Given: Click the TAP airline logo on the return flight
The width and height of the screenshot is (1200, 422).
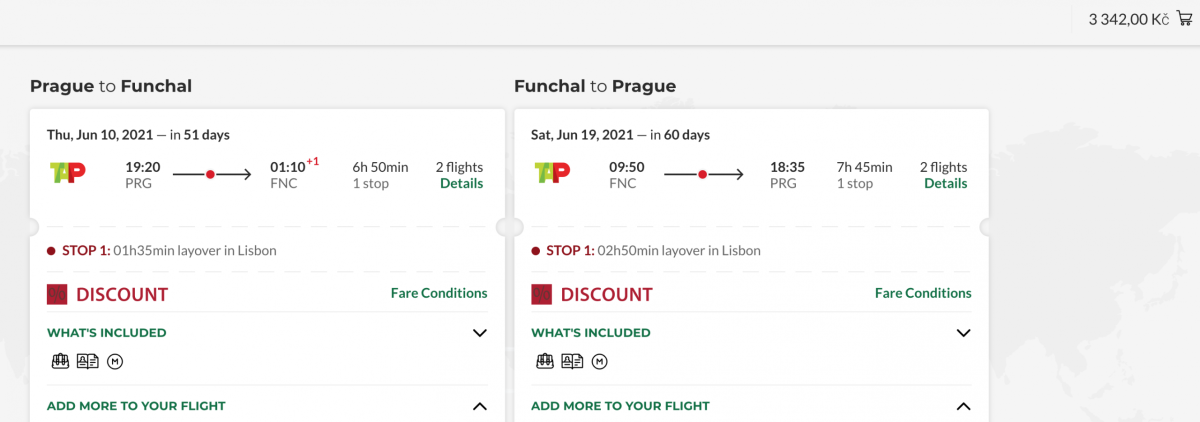Looking at the screenshot, I should (552, 173).
